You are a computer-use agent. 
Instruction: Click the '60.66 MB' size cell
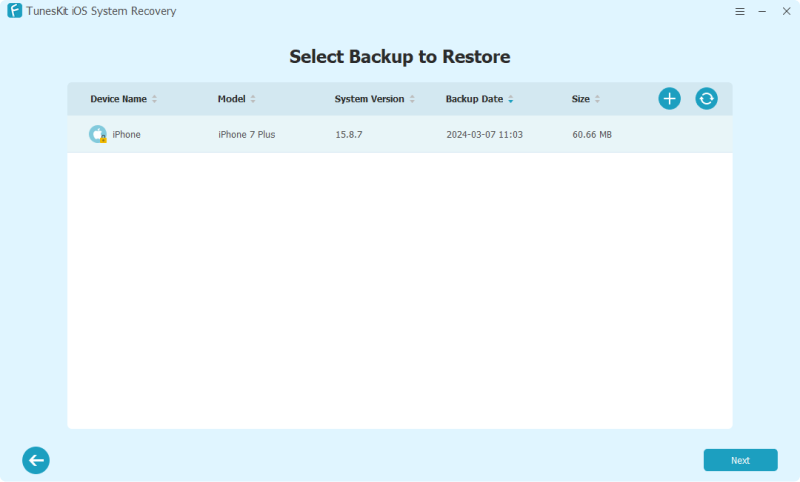pyautogui.click(x=592, y=135)
